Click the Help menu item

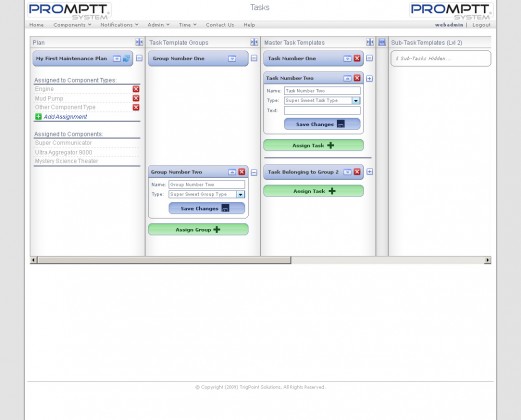(x=249, y=25)
